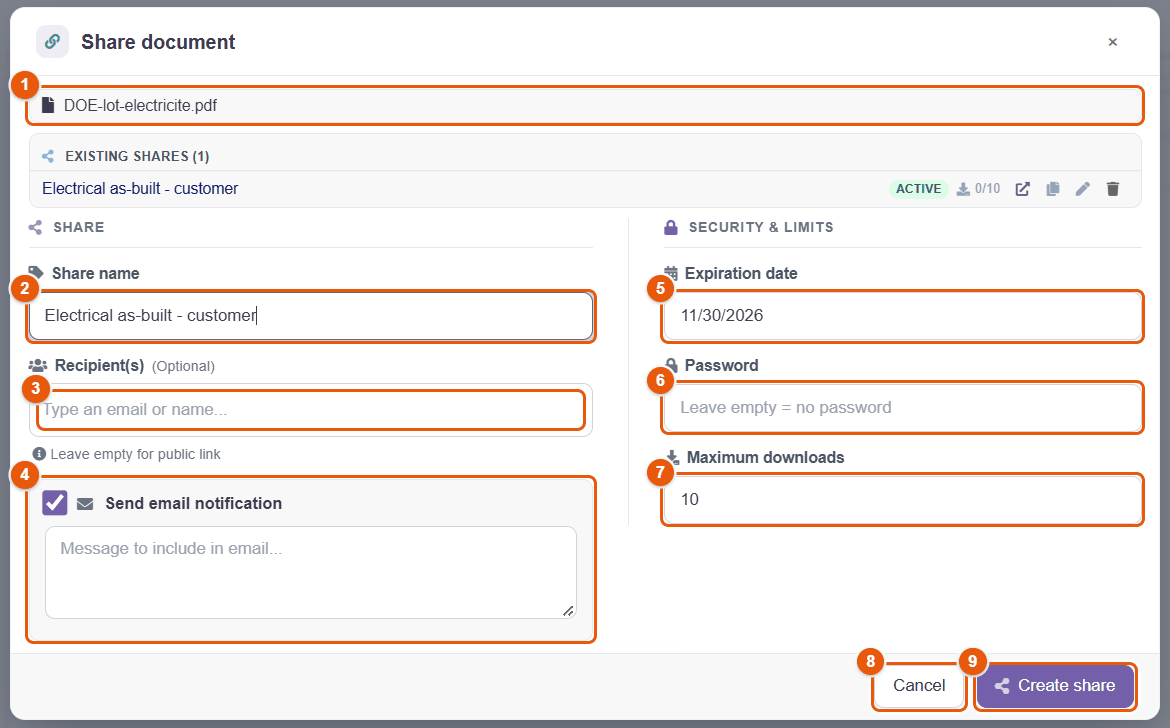
Task: Copy the existing share link
Action: coord(1053,189)
